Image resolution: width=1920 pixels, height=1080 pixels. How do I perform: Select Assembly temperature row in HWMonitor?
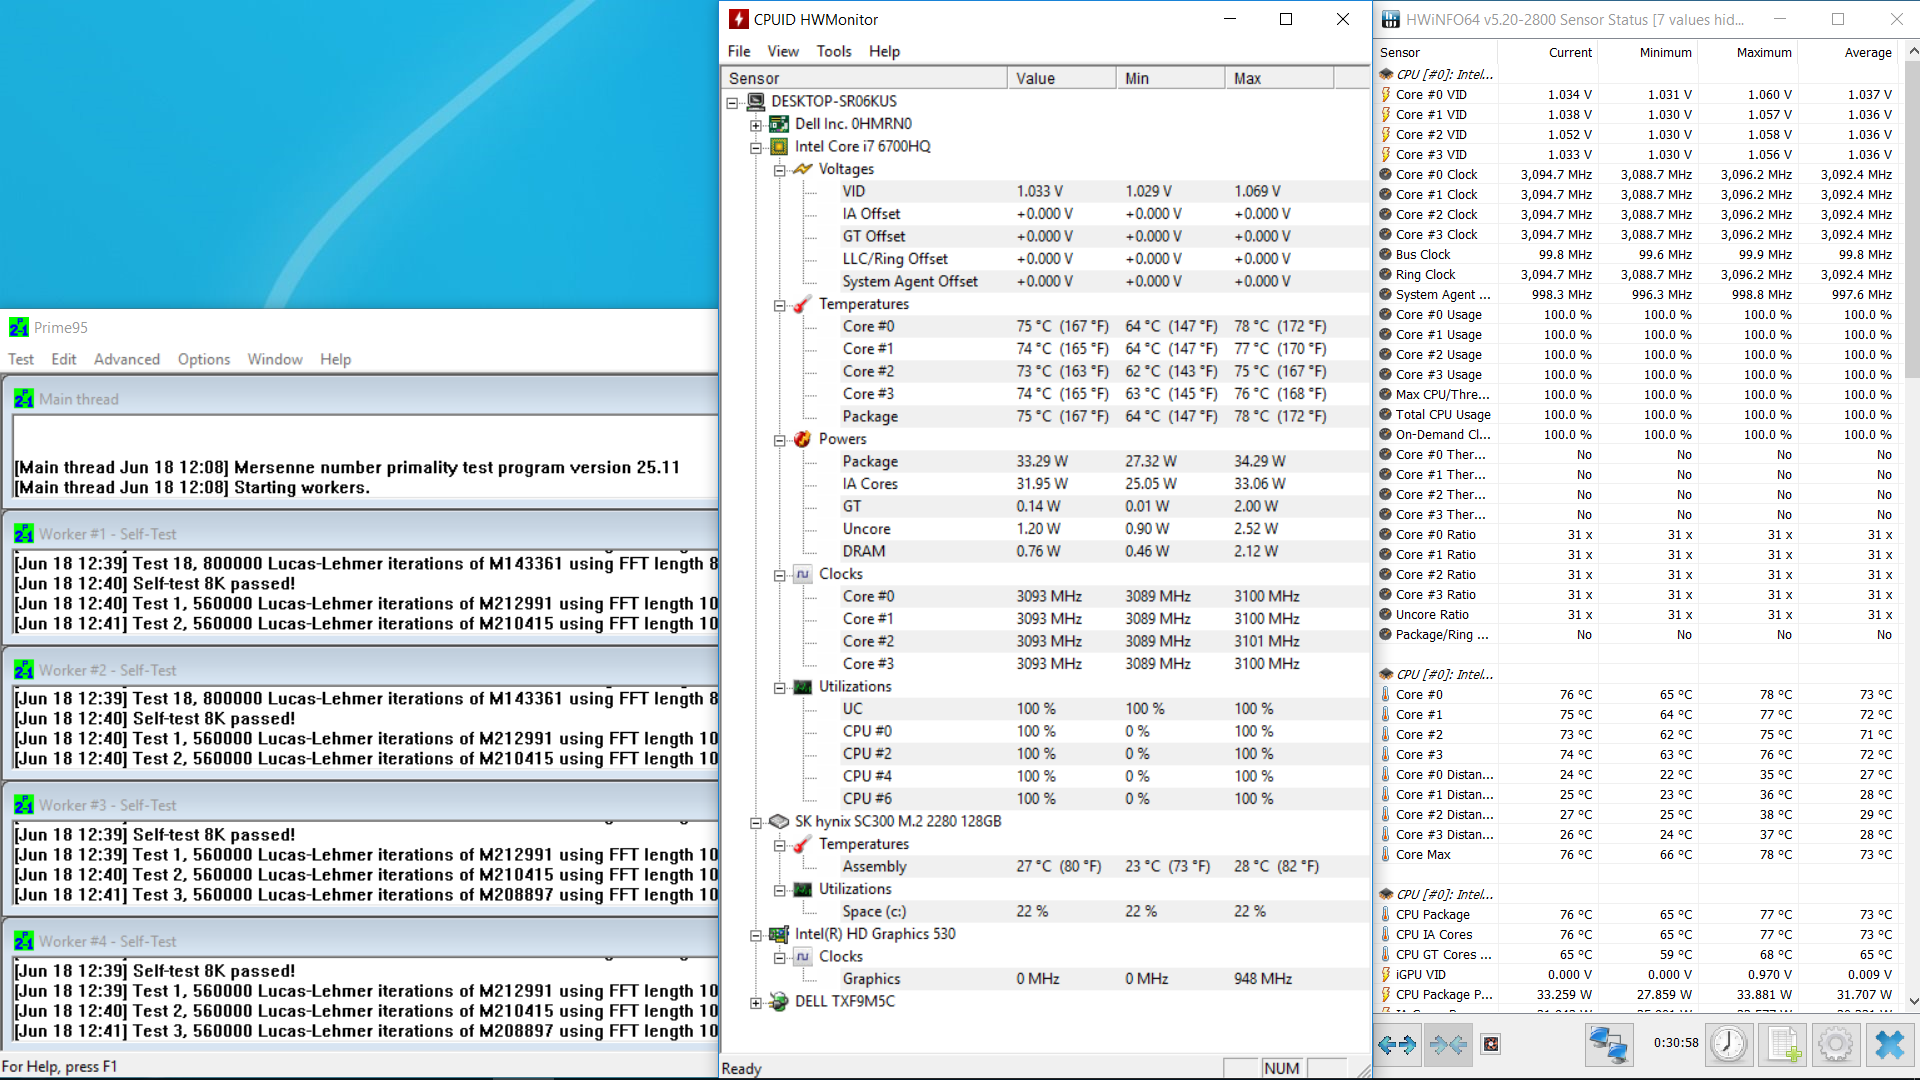click(x=1045, y=867)
